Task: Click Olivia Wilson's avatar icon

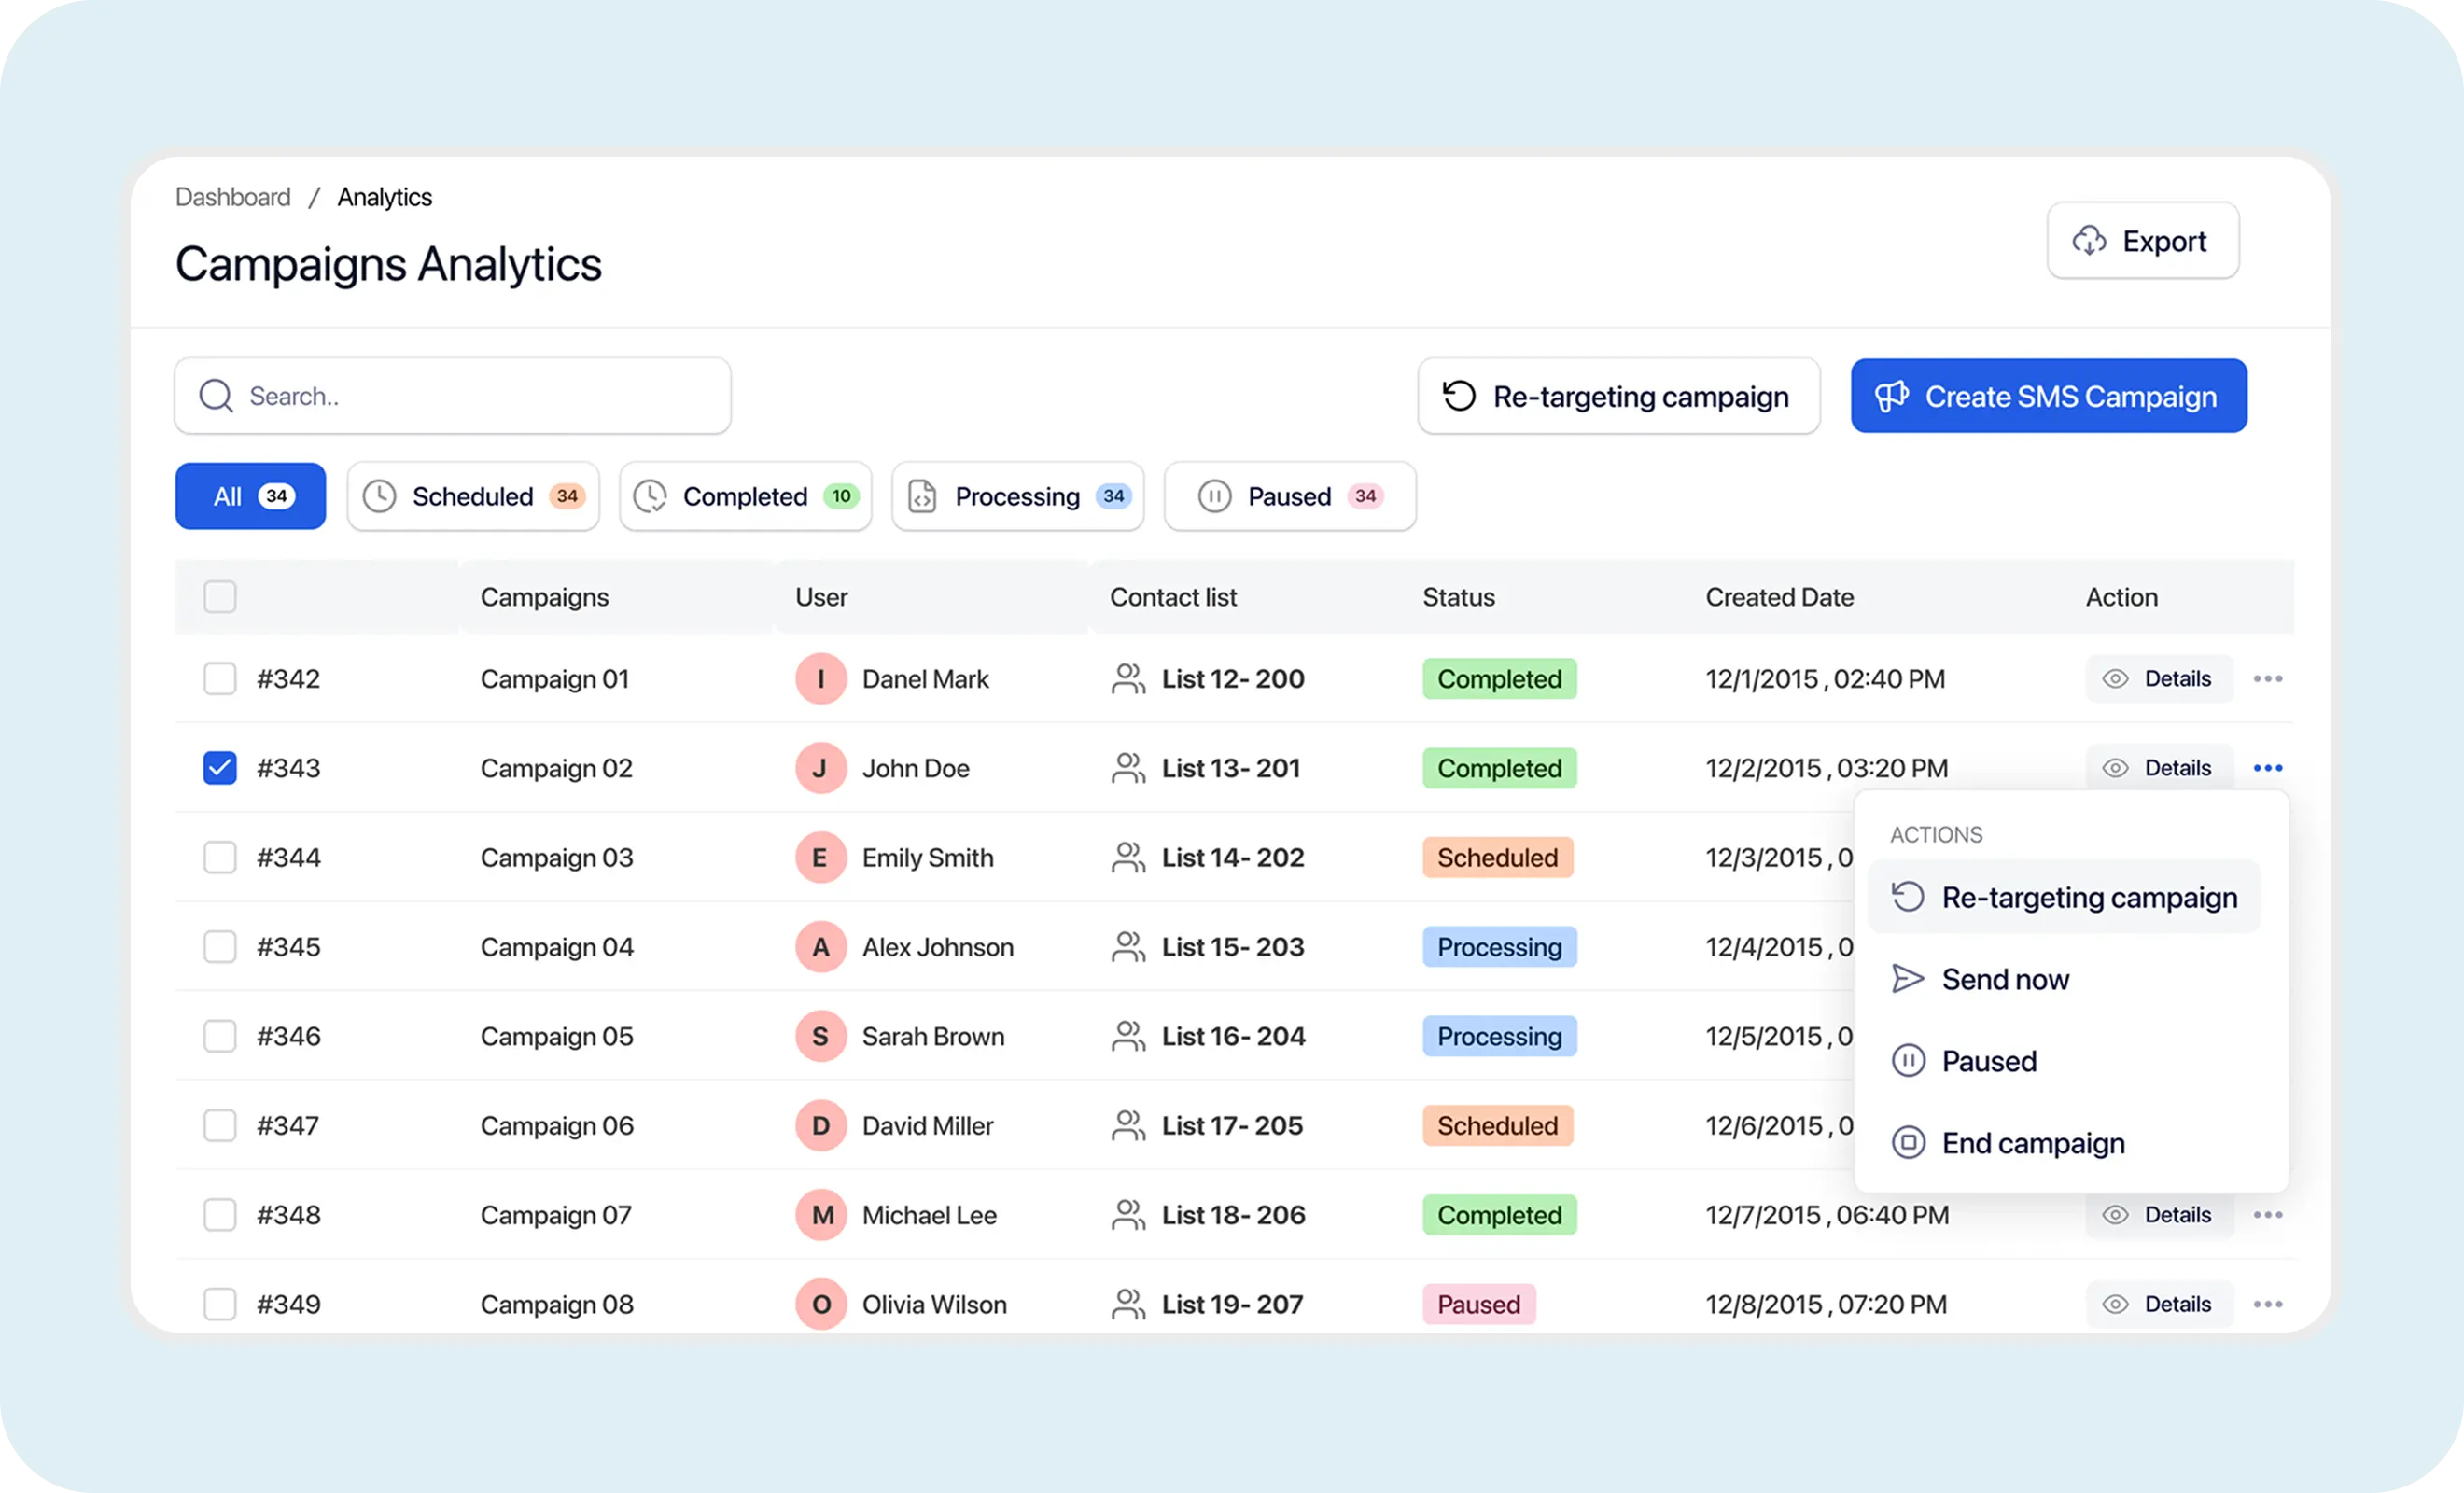Action: tap(821, 1304)
